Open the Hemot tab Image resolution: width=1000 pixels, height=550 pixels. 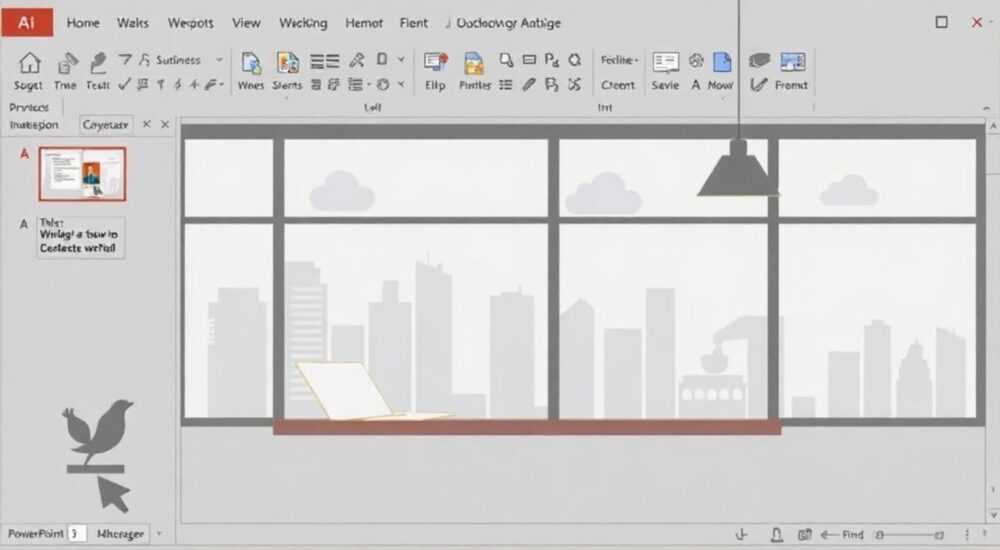pyautogui.click(x=364, y=23)
